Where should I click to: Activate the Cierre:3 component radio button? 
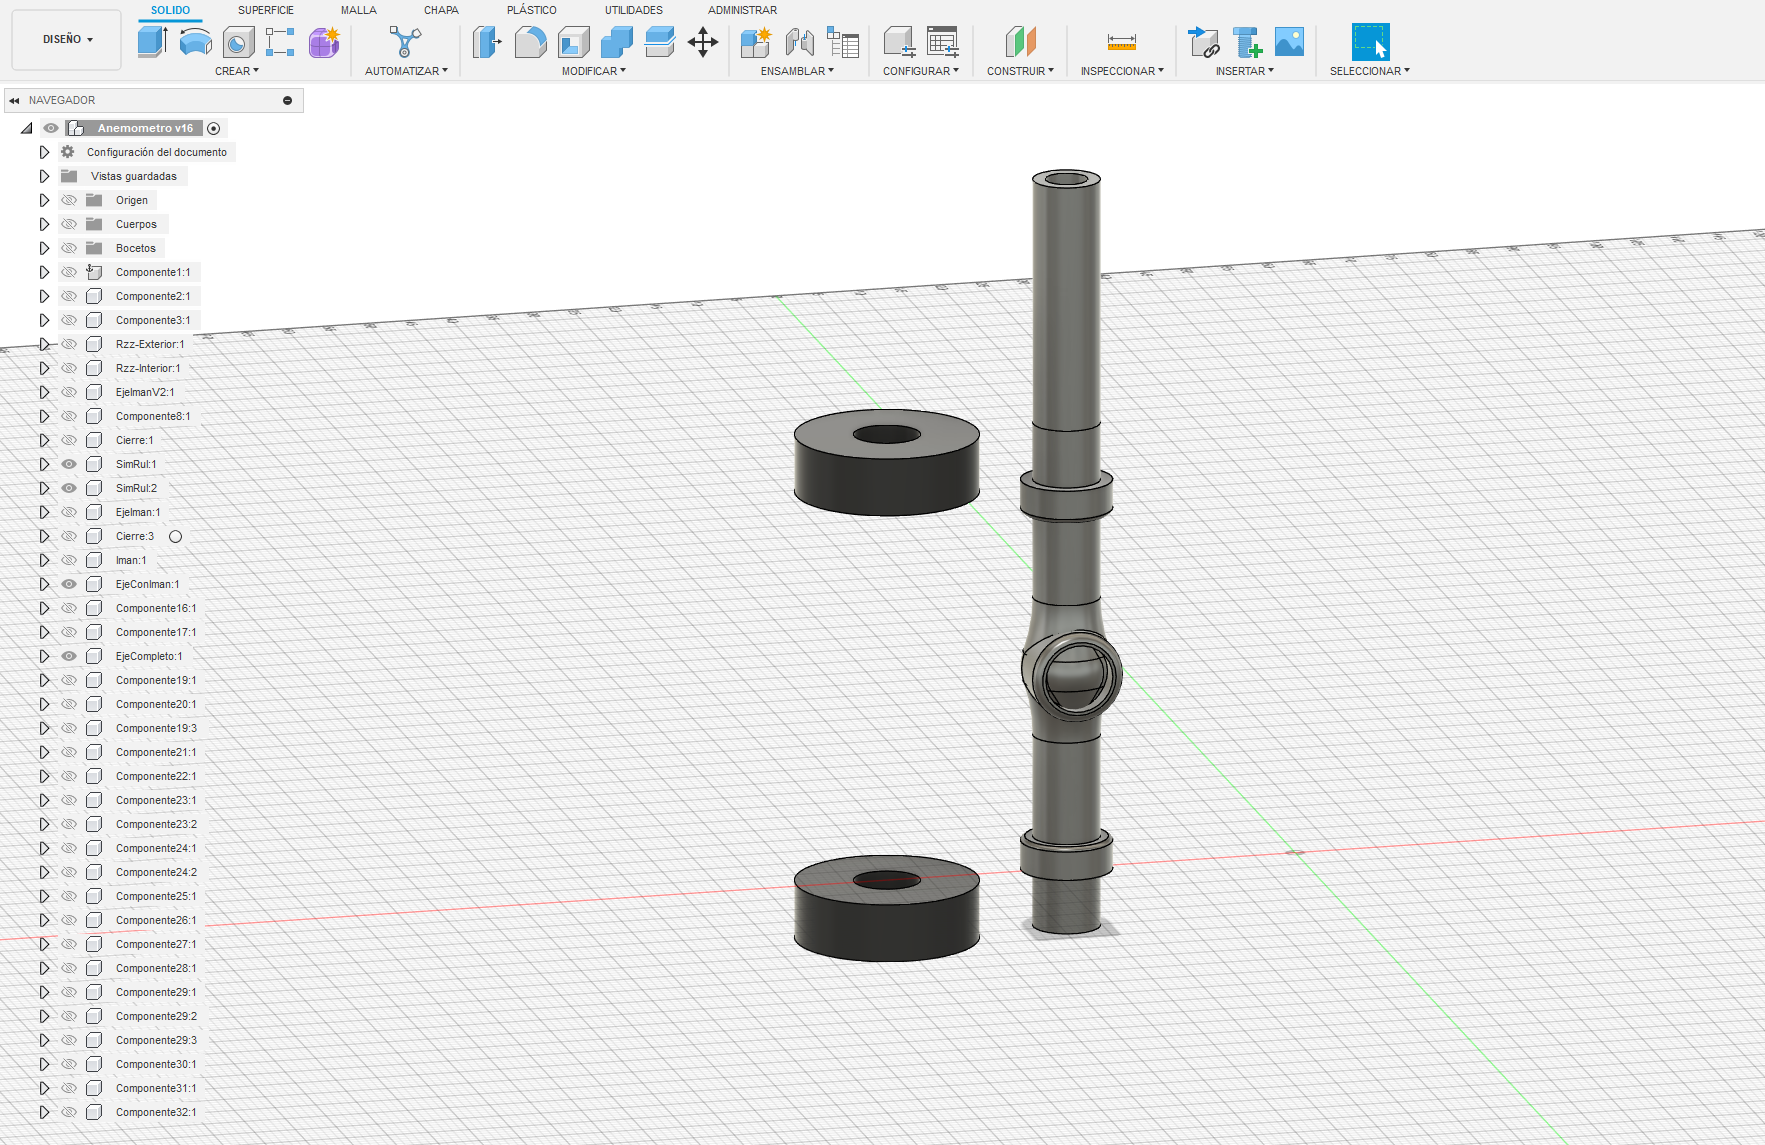coord(175,536)
